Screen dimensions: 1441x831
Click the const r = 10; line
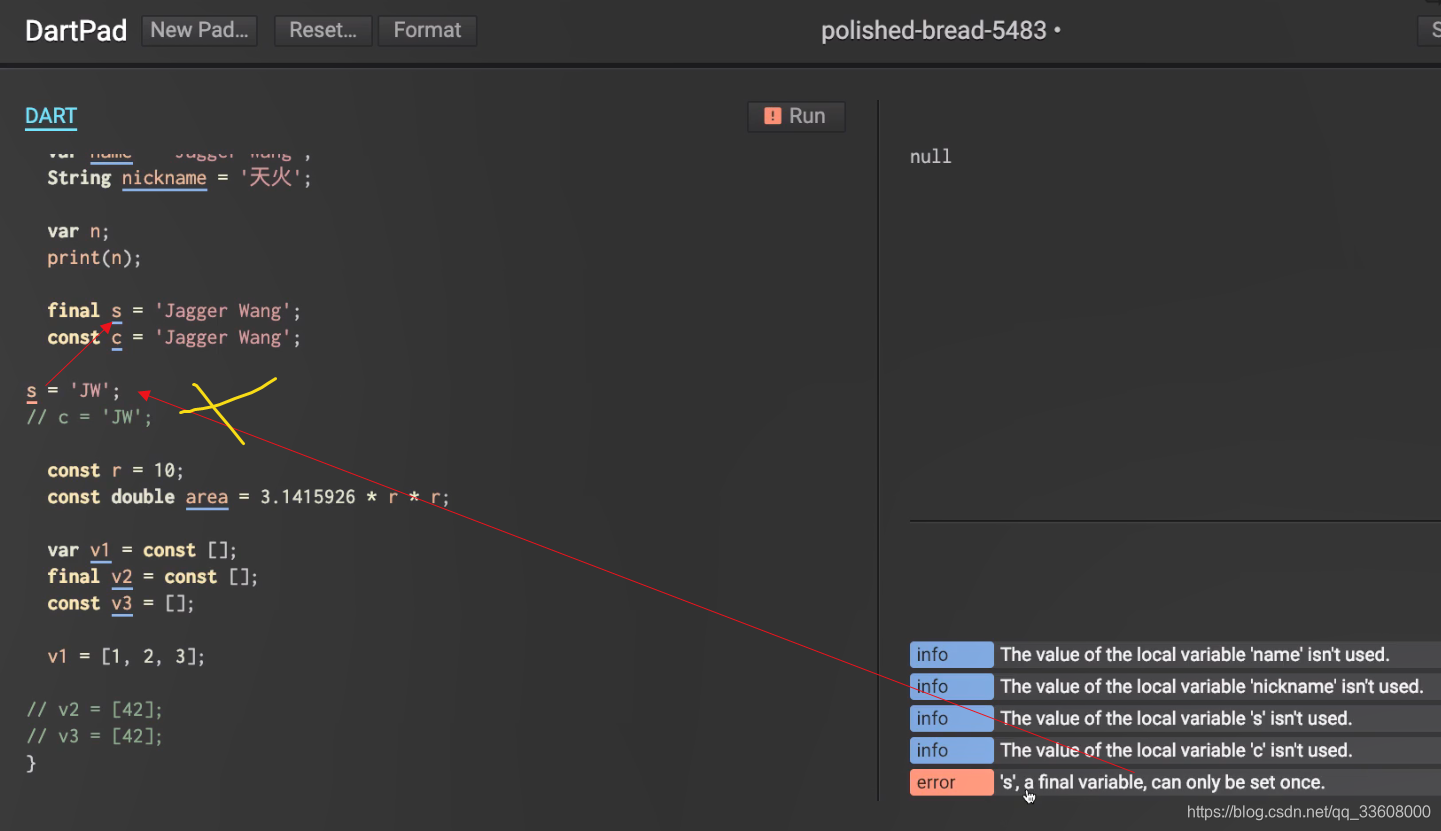[116, 470]
